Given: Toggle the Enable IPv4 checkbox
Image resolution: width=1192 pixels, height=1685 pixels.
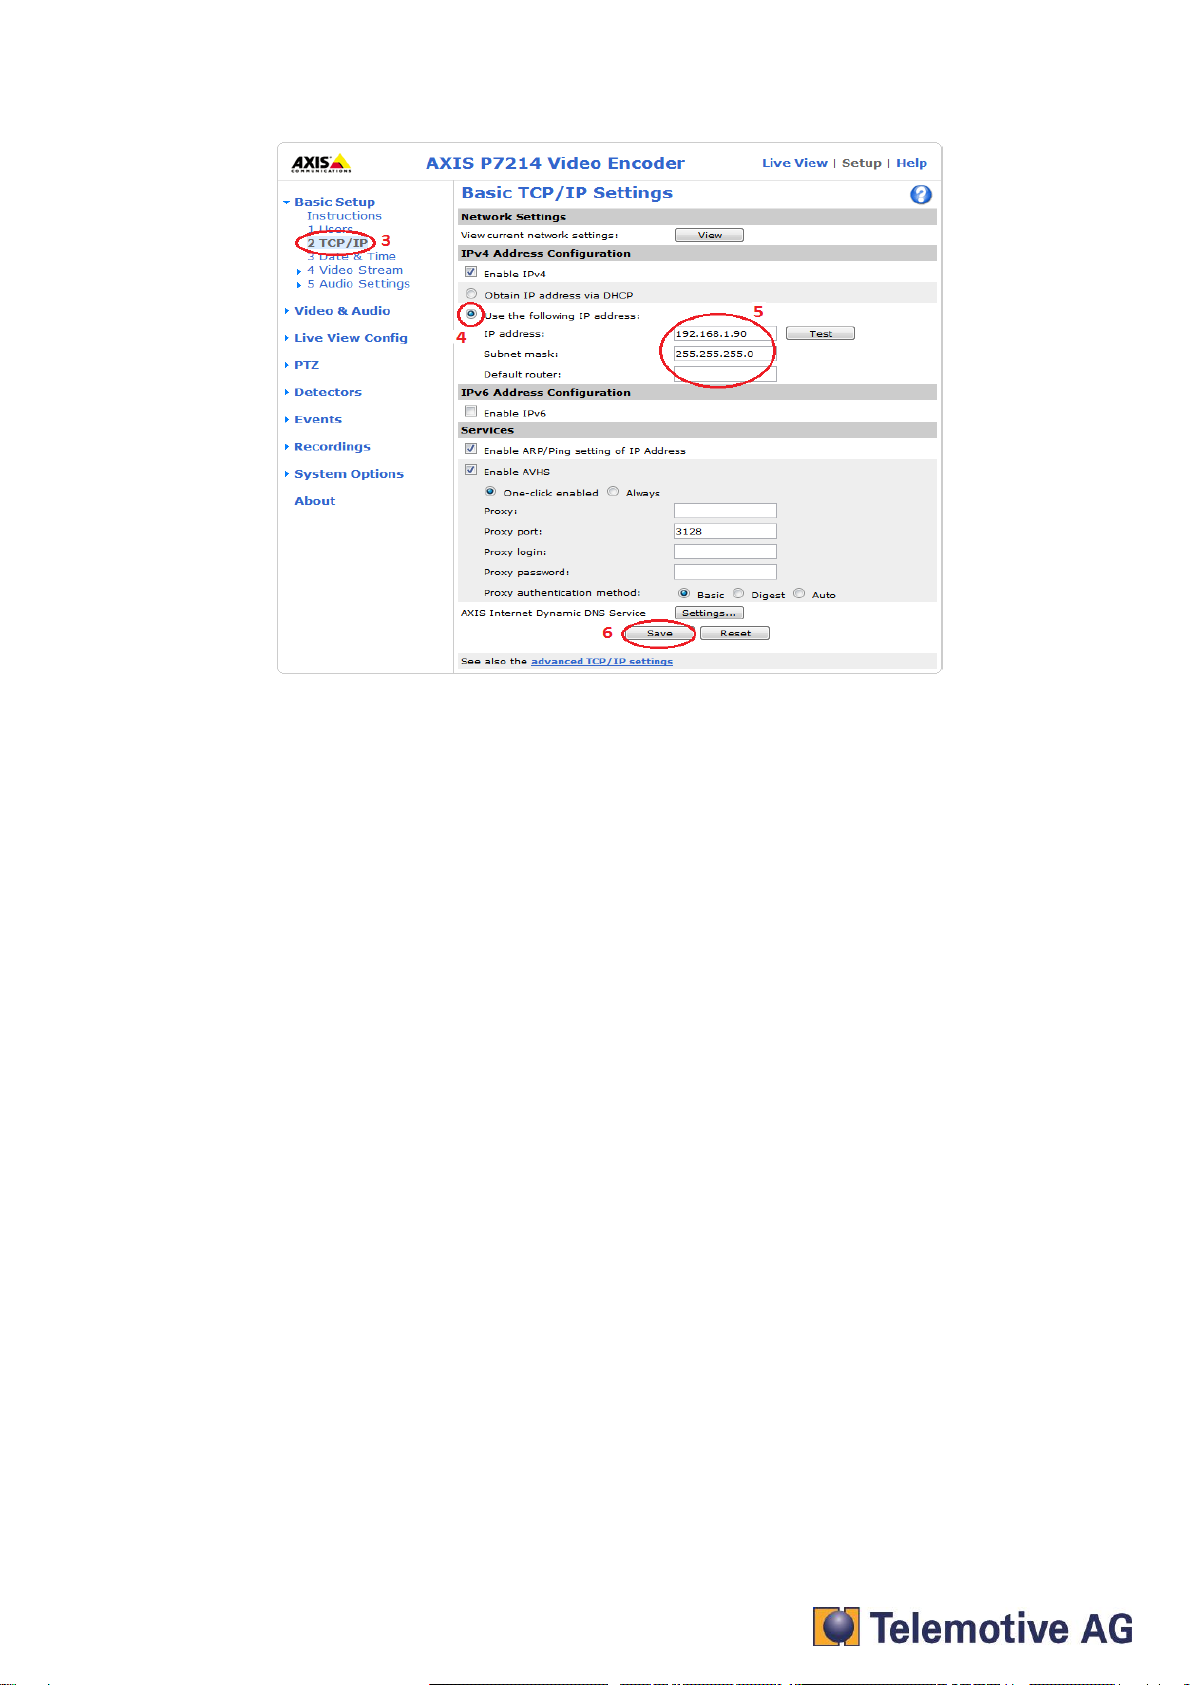Looking at the screenshot, I should click(x=471, y=272).
